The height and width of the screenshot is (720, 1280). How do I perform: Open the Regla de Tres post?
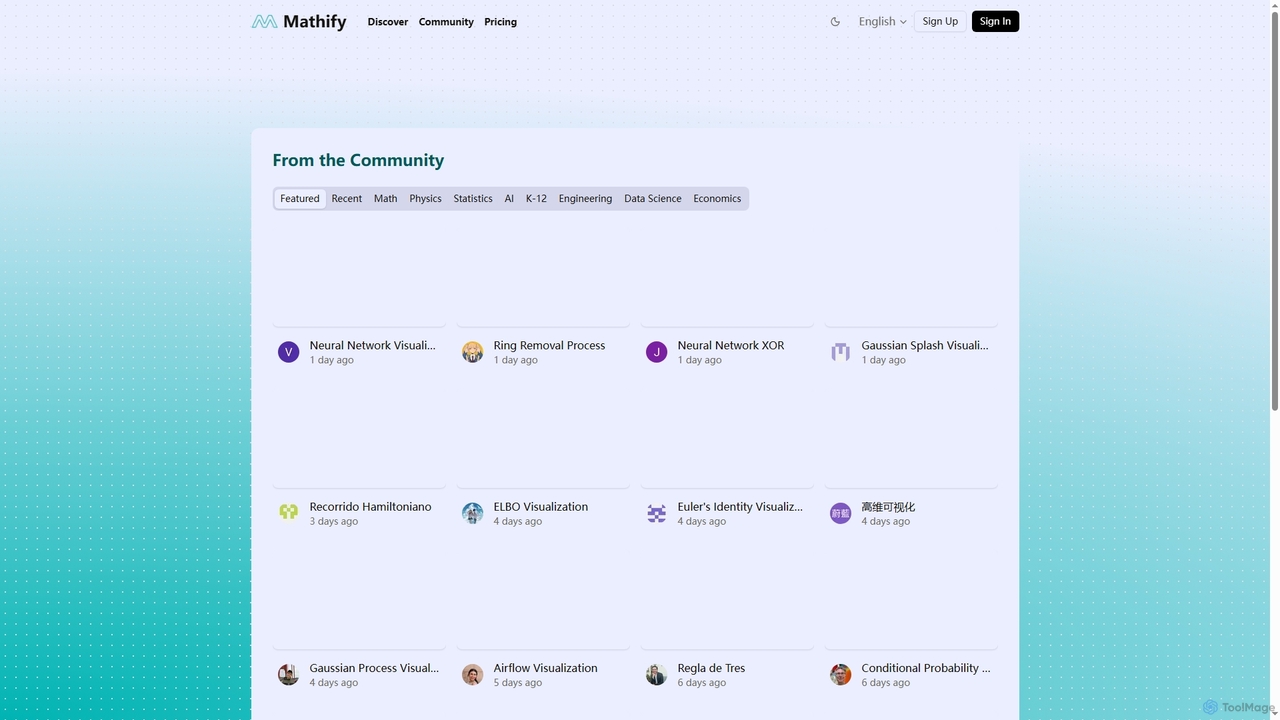pos(711,668)
